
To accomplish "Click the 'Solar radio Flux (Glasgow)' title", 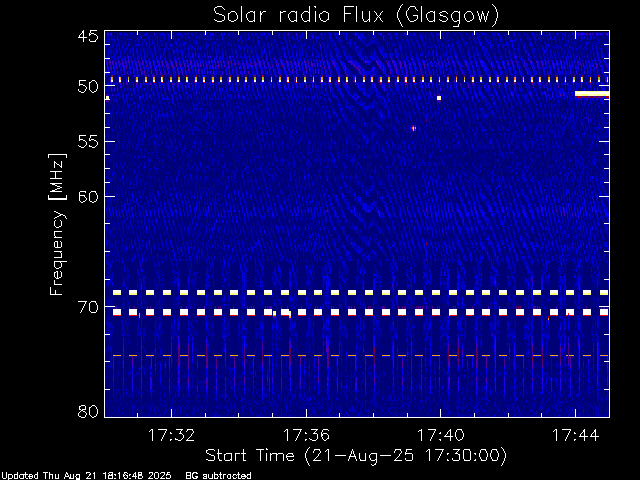I will pyautogui.click(x=356, y=16).
